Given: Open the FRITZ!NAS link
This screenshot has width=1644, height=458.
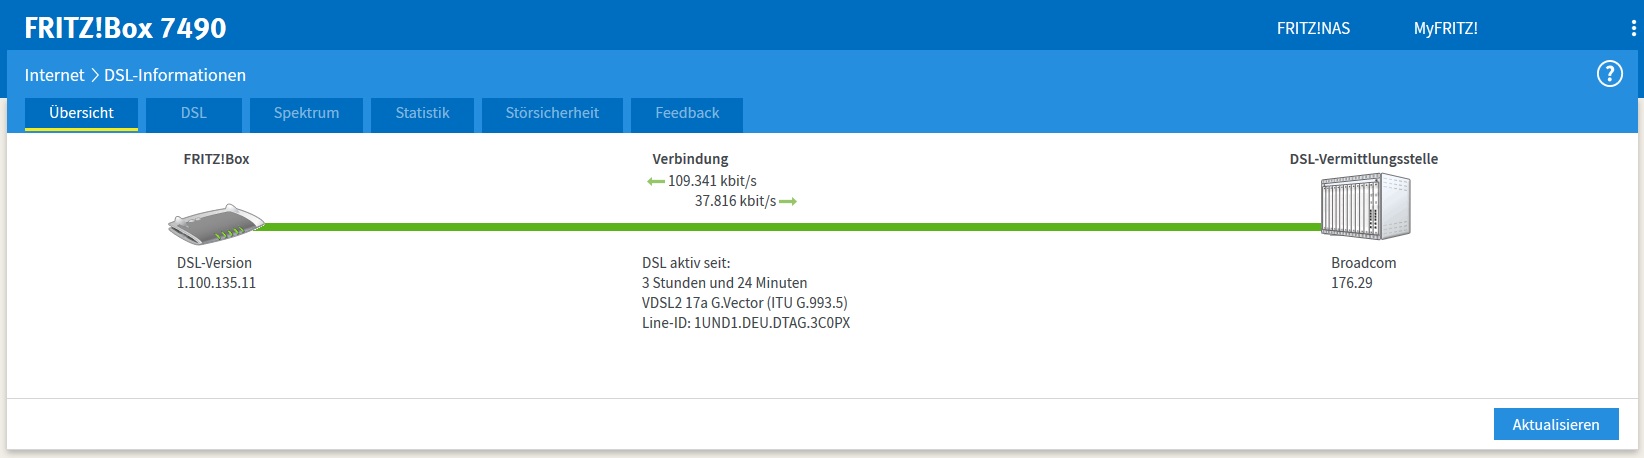Looking at the screenshot, I should pyautogui.click(x=1313, y=29).
